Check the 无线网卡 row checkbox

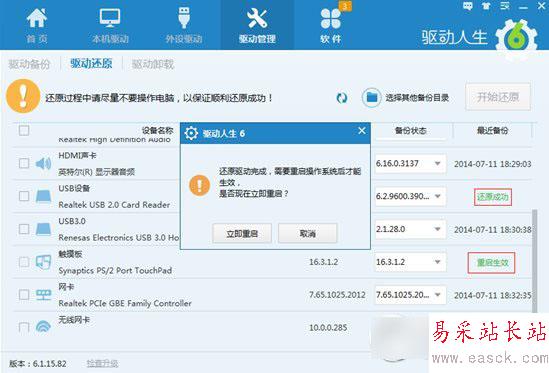24,327
